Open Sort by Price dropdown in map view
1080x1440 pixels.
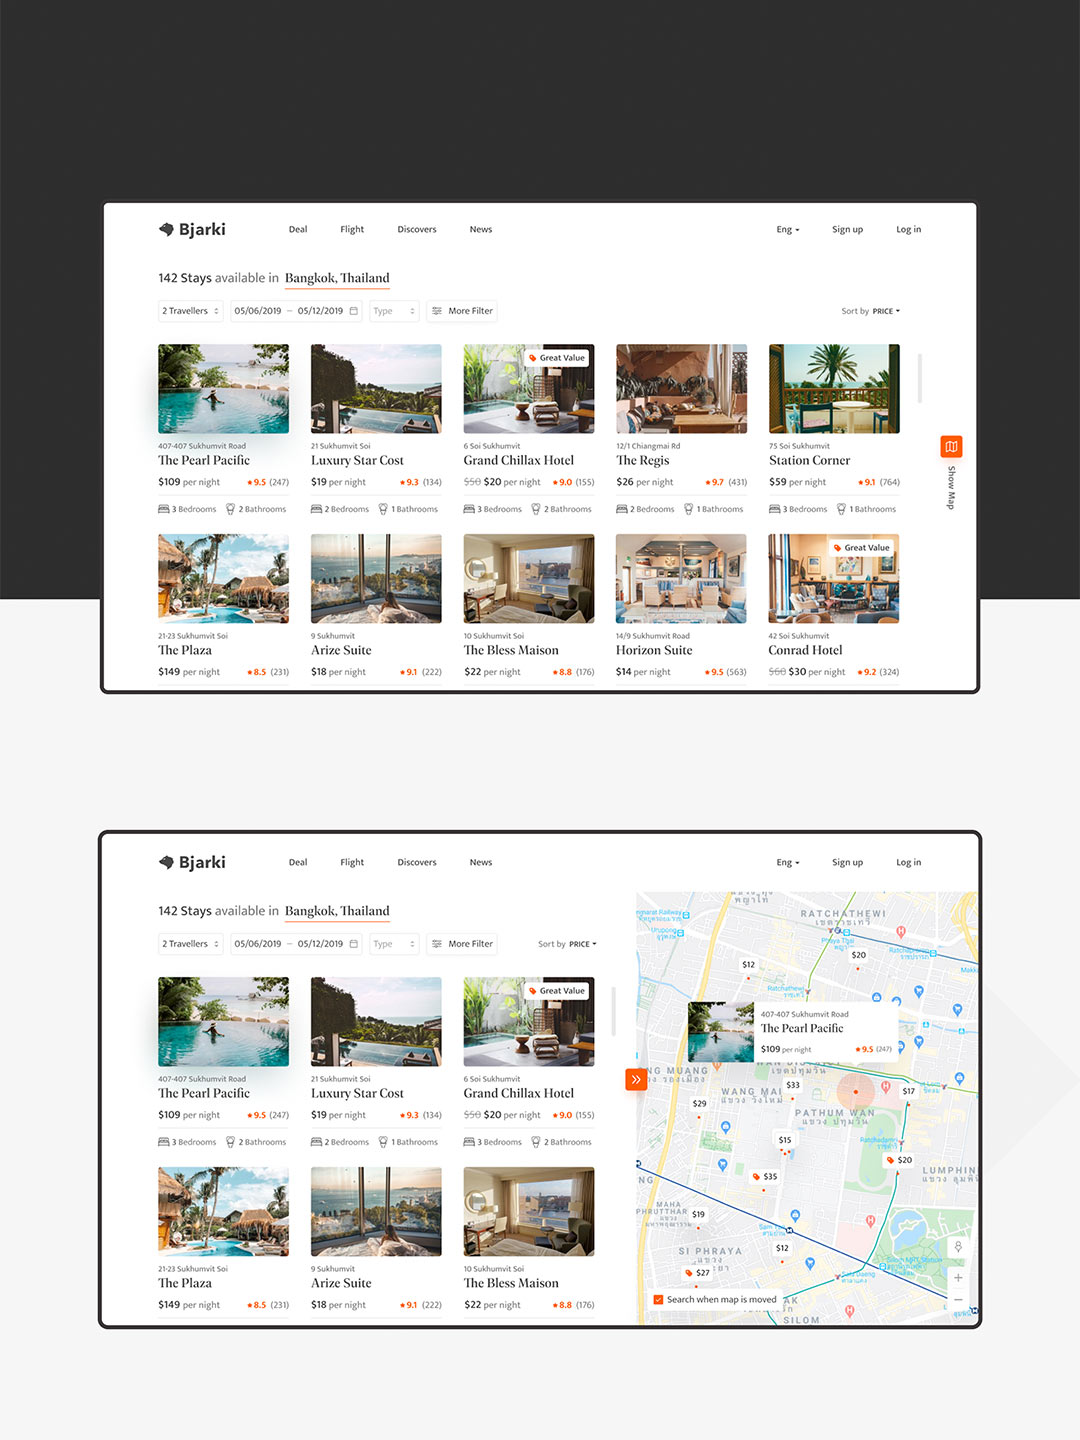568,944
